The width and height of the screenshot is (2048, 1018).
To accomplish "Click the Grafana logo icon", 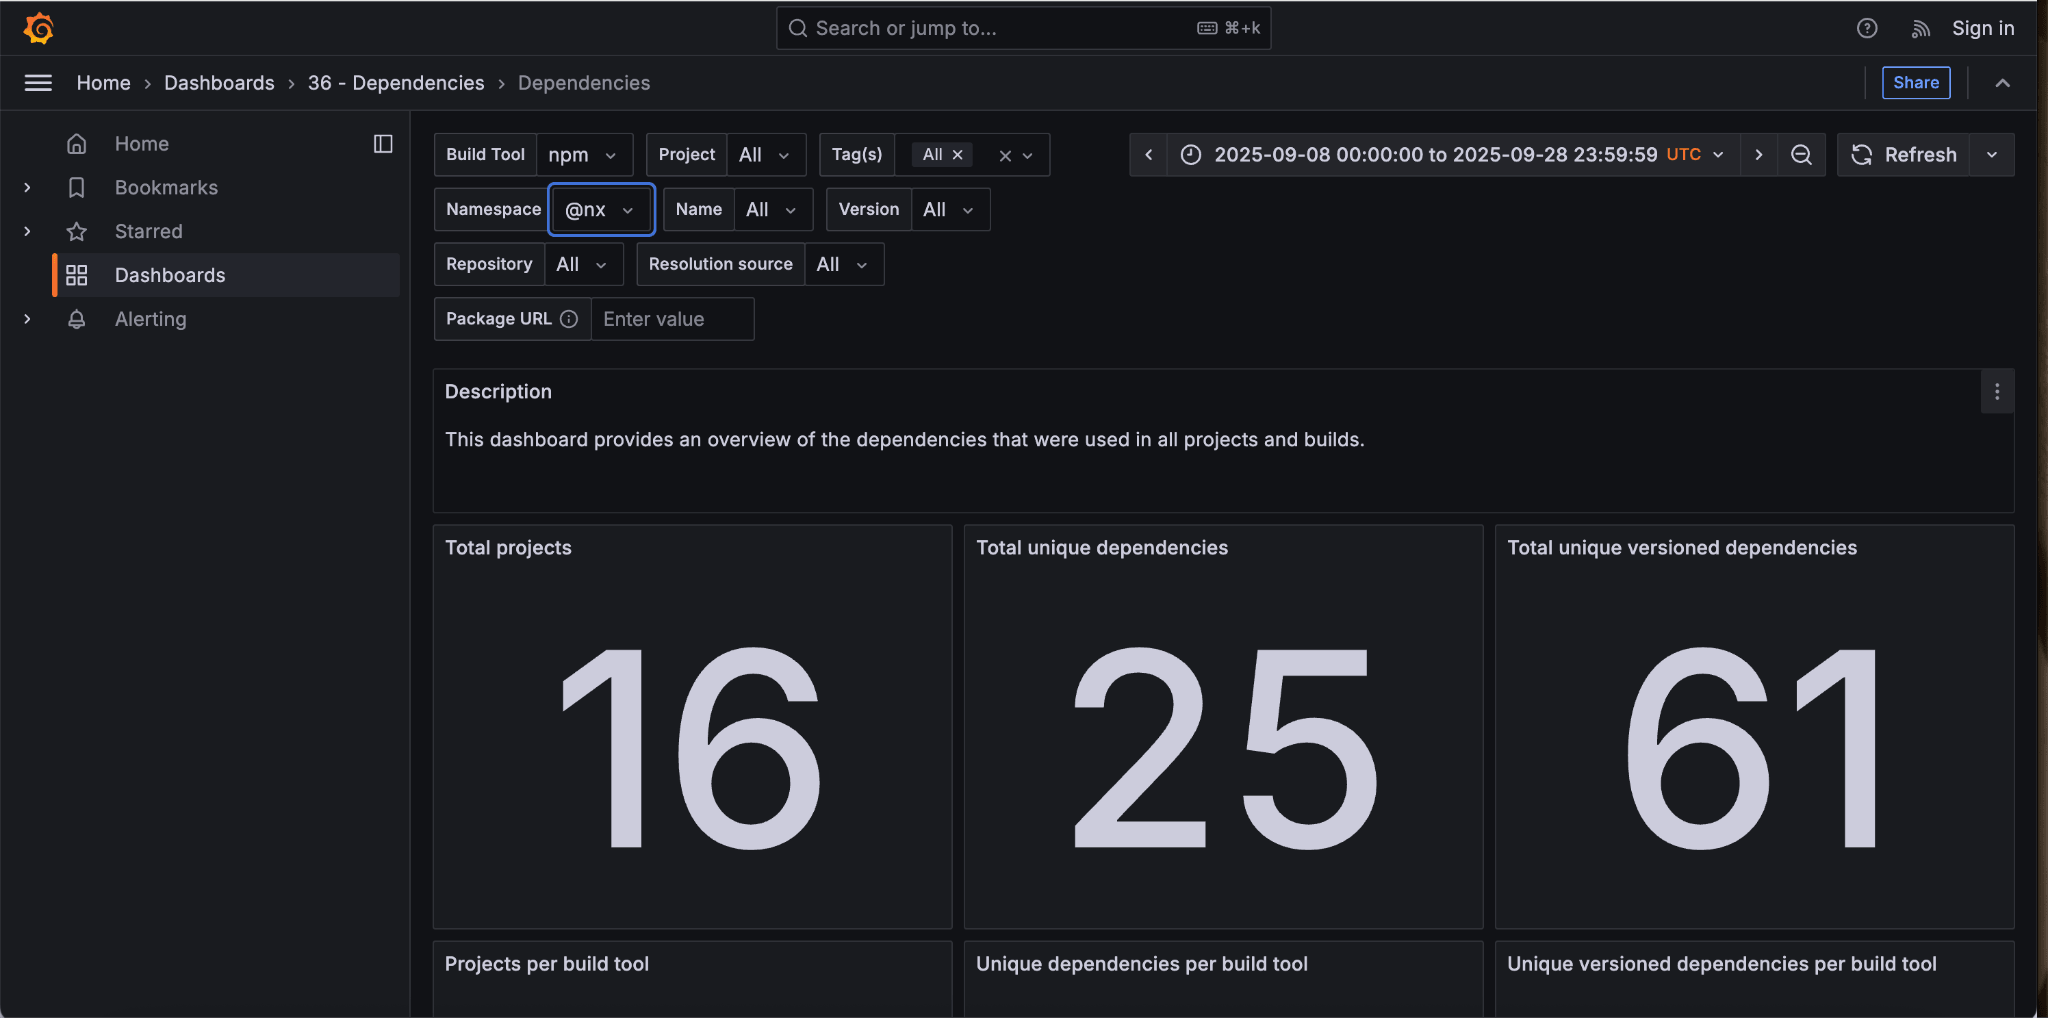I will coord(39,28).
